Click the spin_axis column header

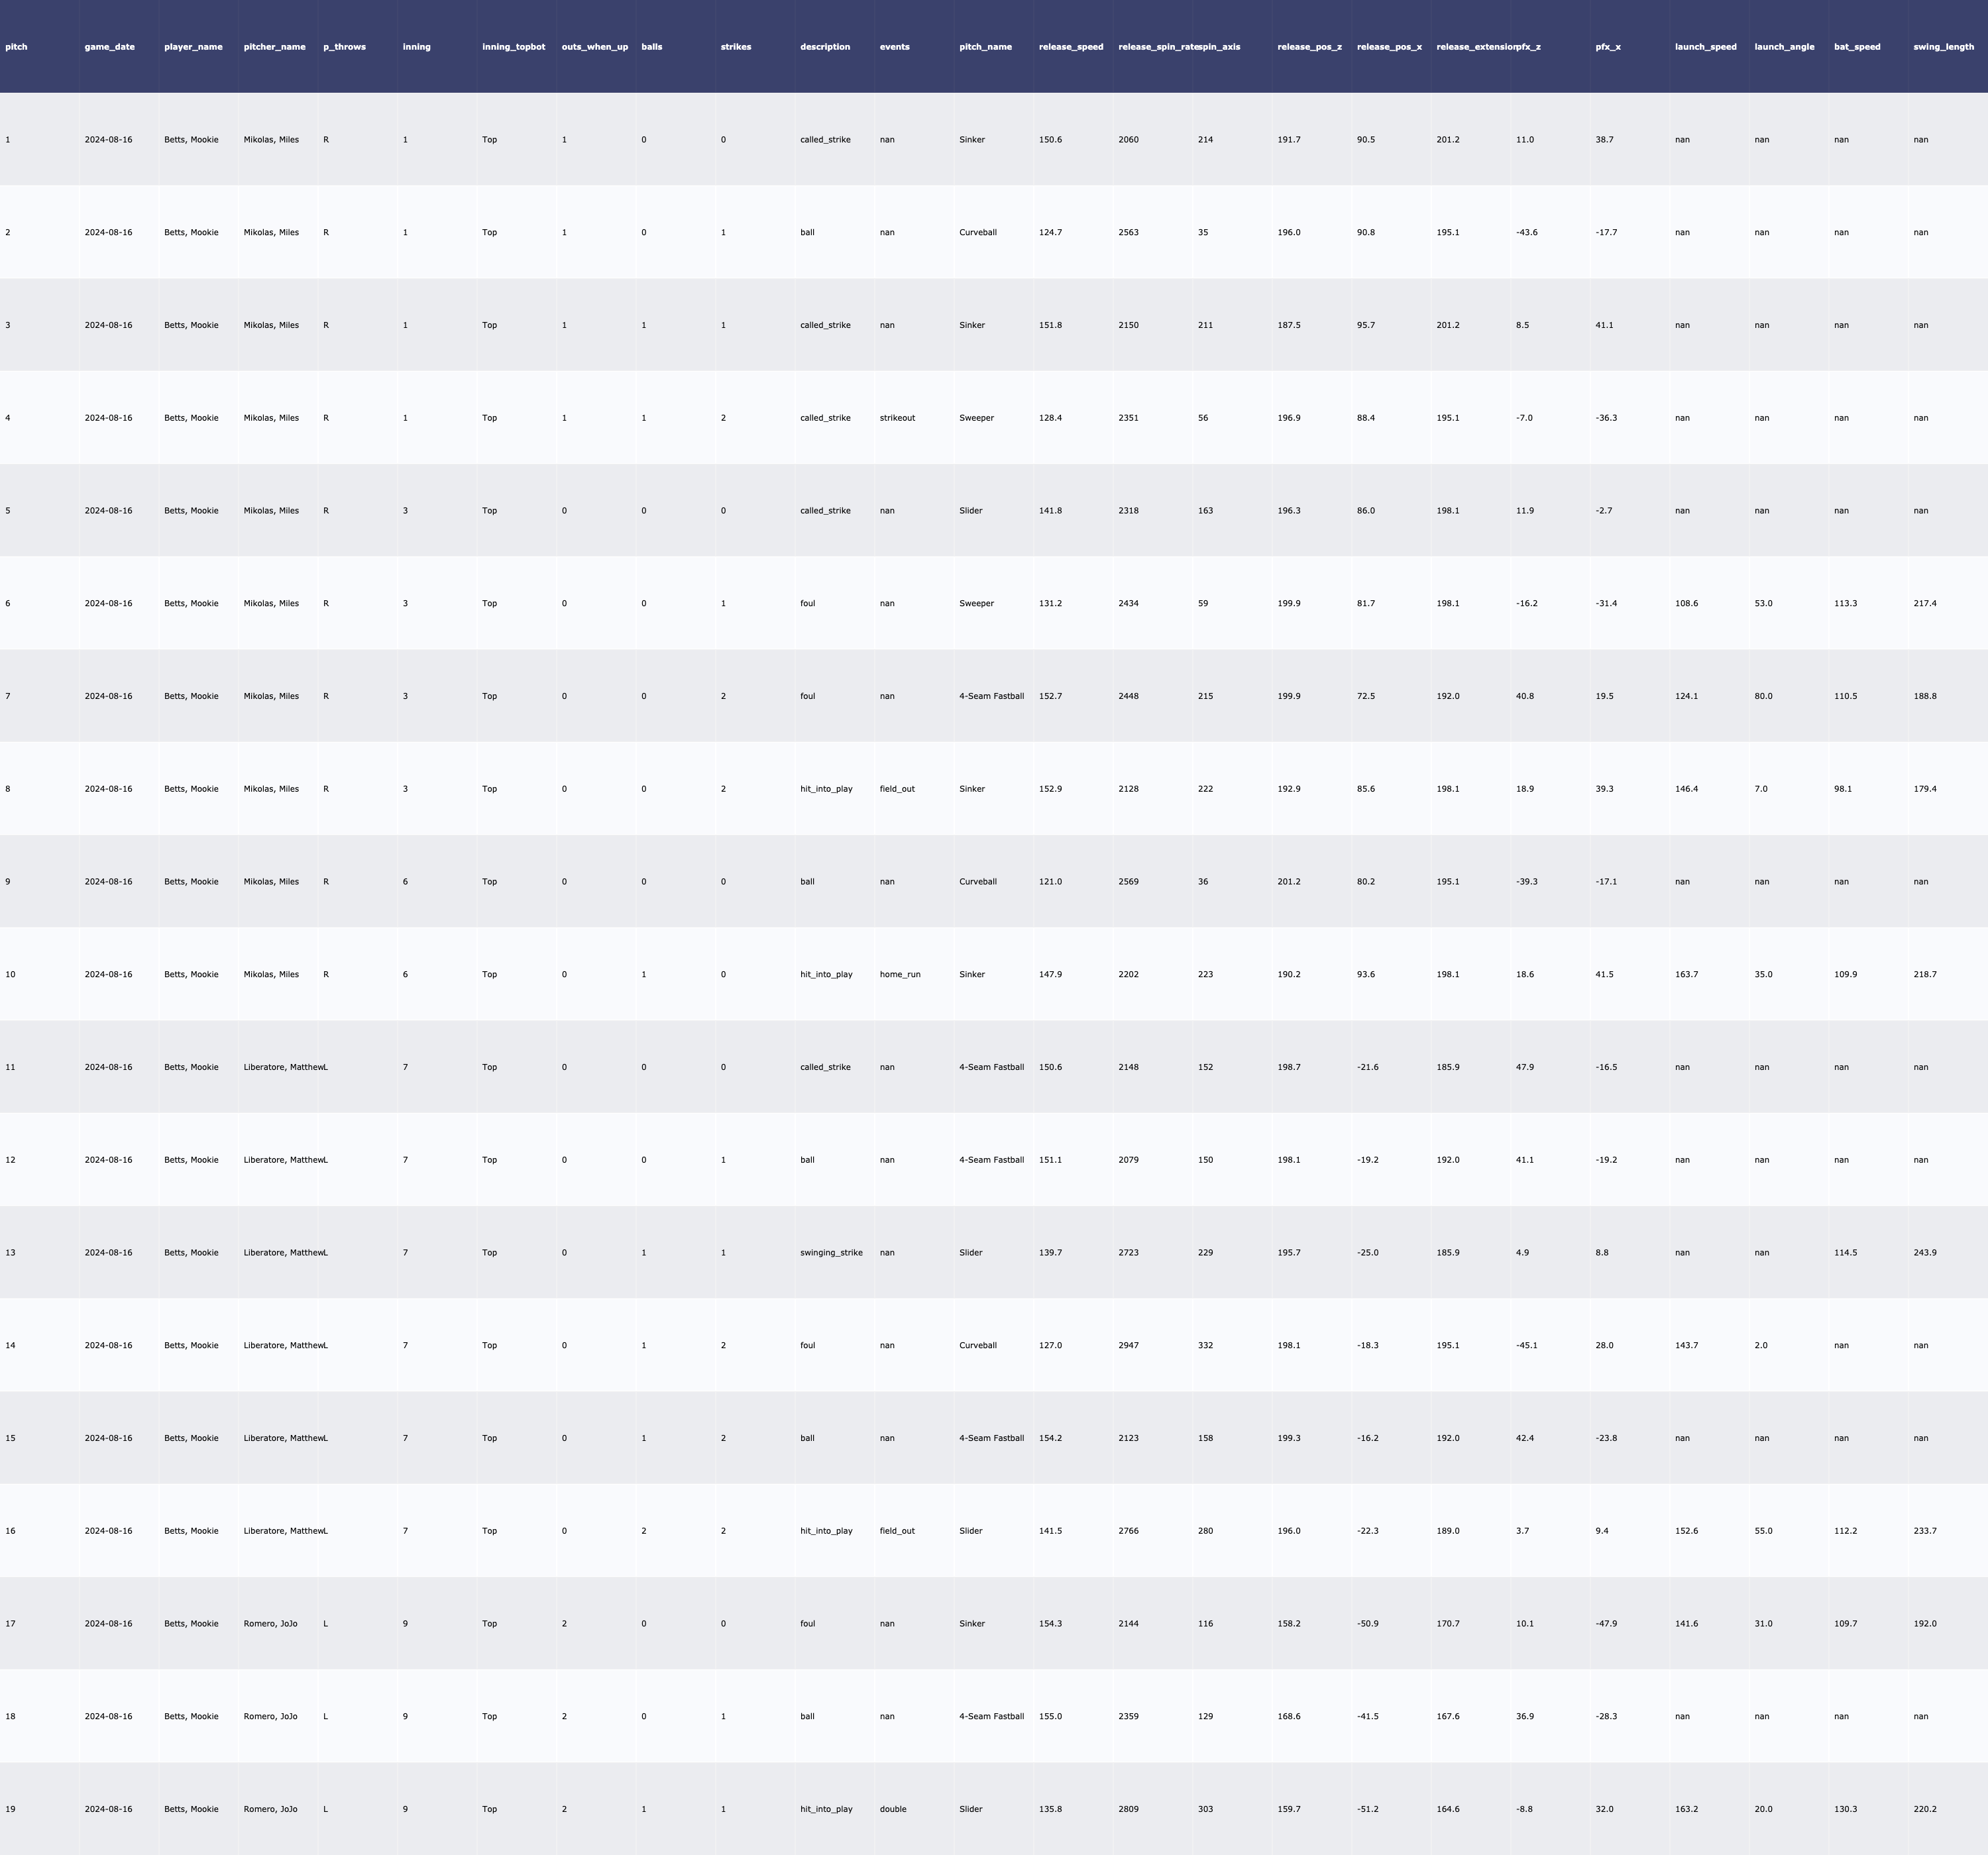click(x=1220, y=47)
